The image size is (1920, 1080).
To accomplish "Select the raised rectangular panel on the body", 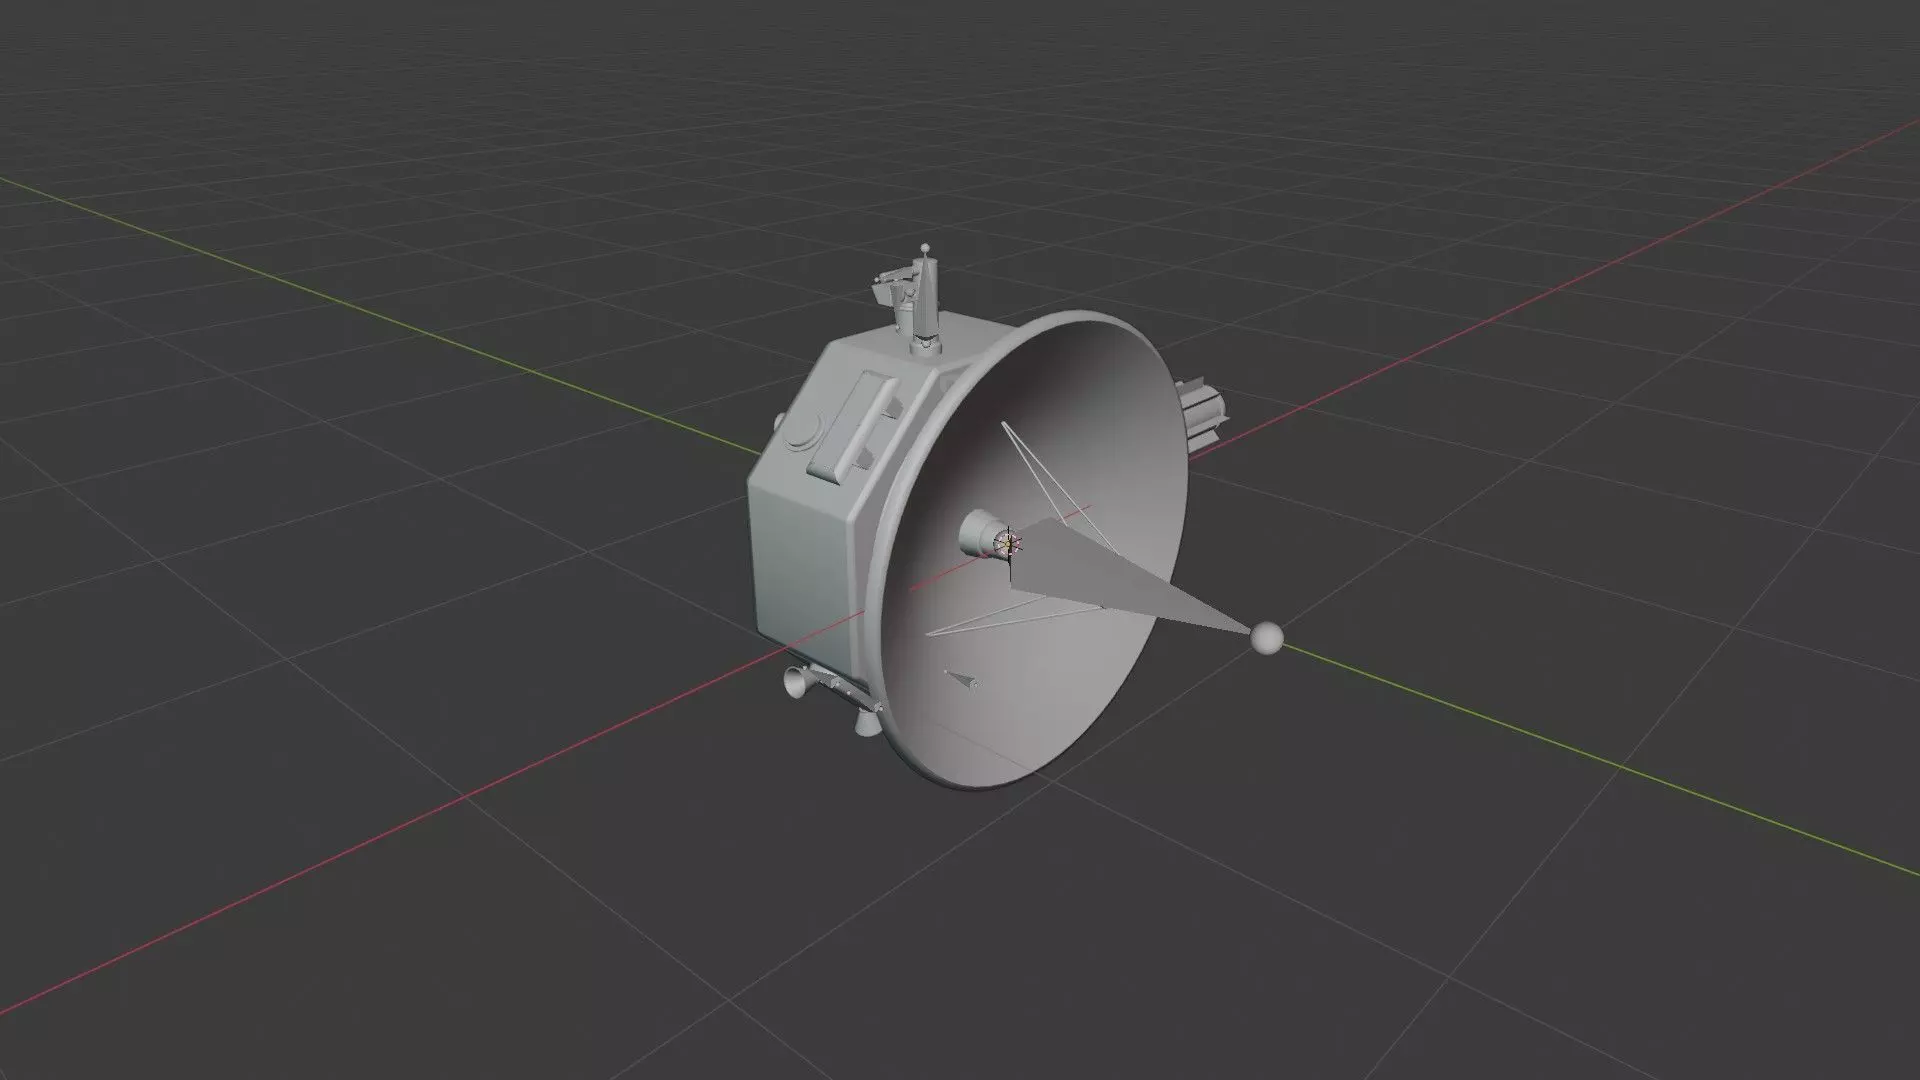I will point(853,428).
